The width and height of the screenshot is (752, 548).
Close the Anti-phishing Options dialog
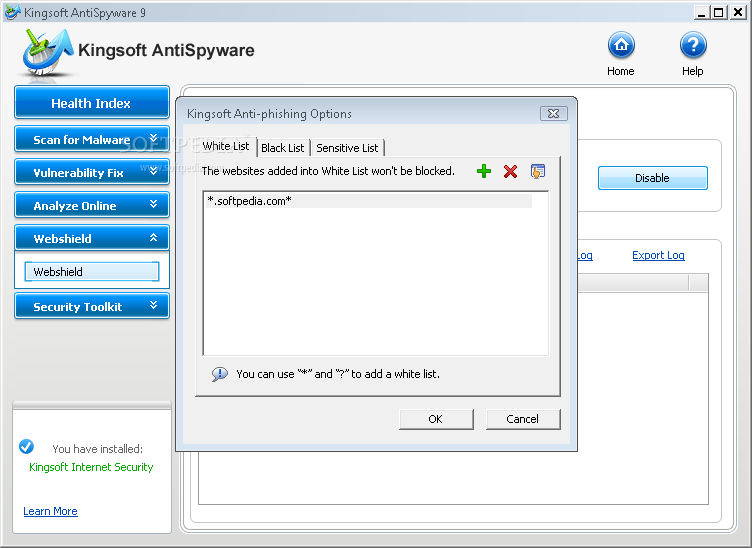pos(553,114)
